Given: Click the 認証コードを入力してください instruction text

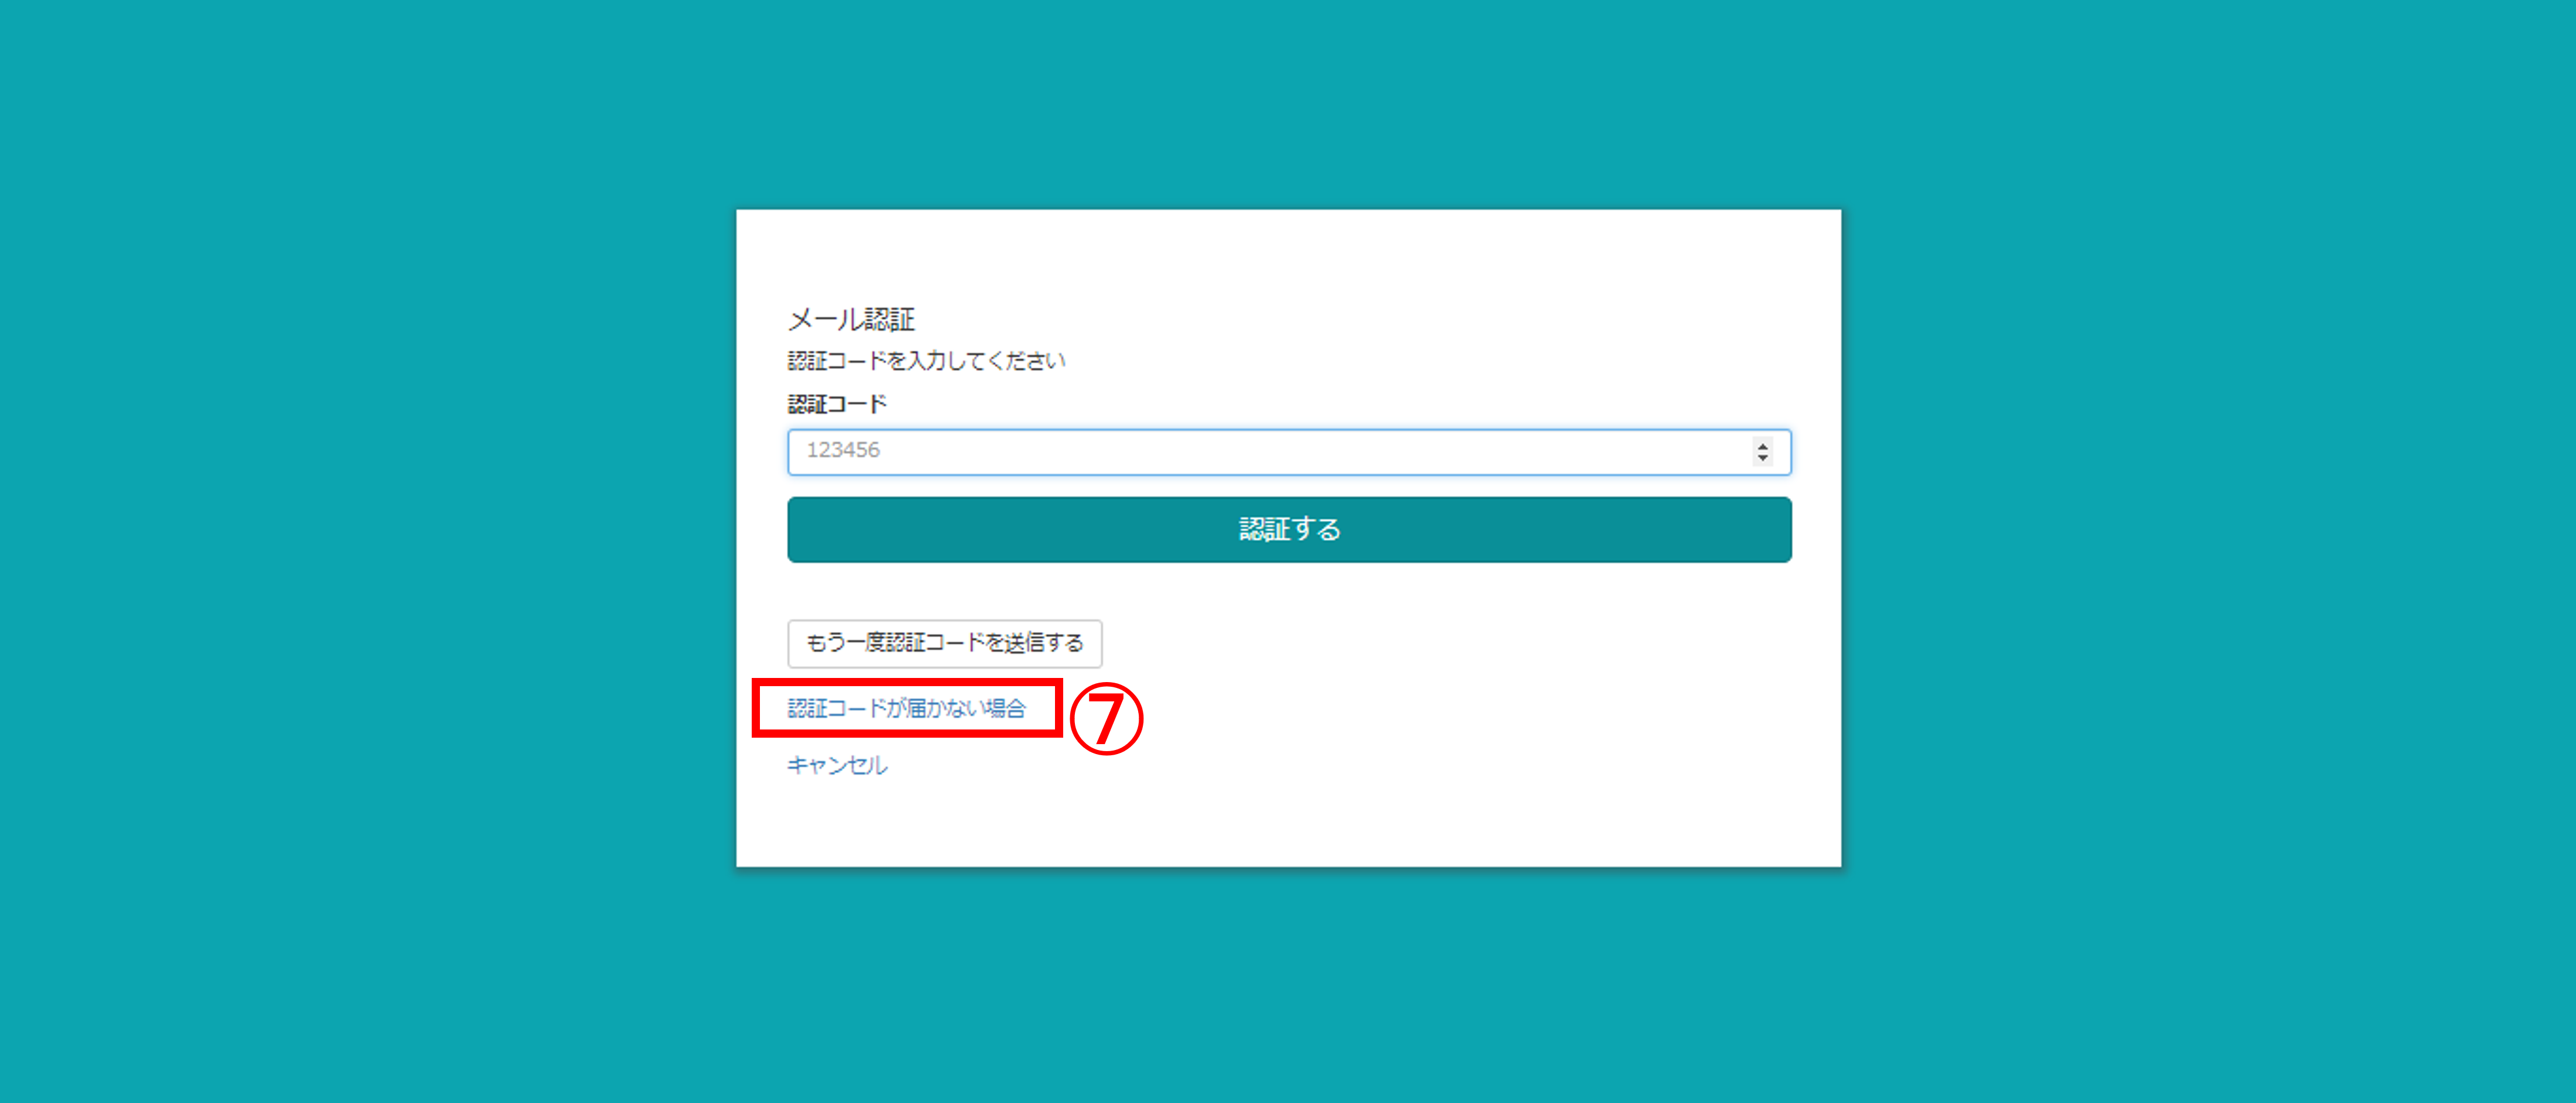Looking at the screenshot, I should pos(926,360).
